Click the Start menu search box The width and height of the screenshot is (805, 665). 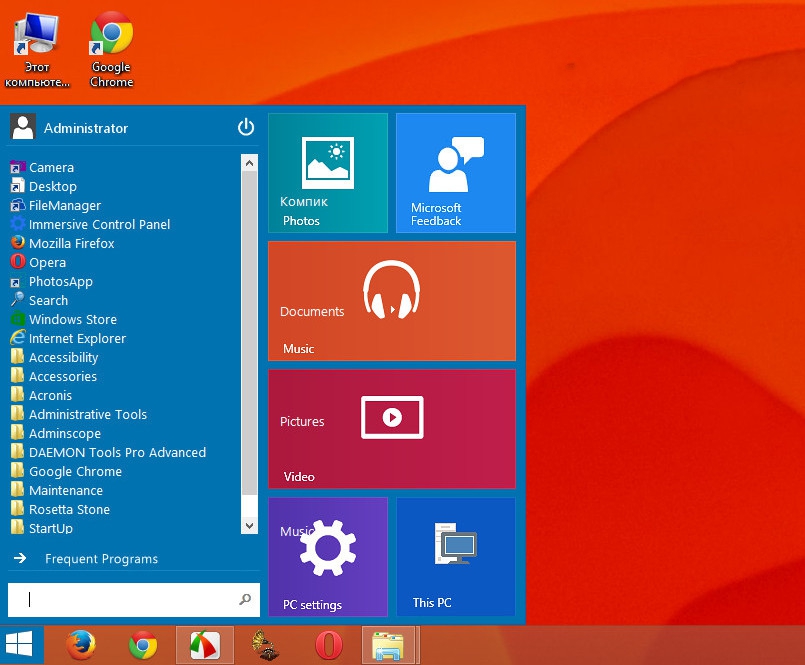pyautogui.click(x=133, y=599)
